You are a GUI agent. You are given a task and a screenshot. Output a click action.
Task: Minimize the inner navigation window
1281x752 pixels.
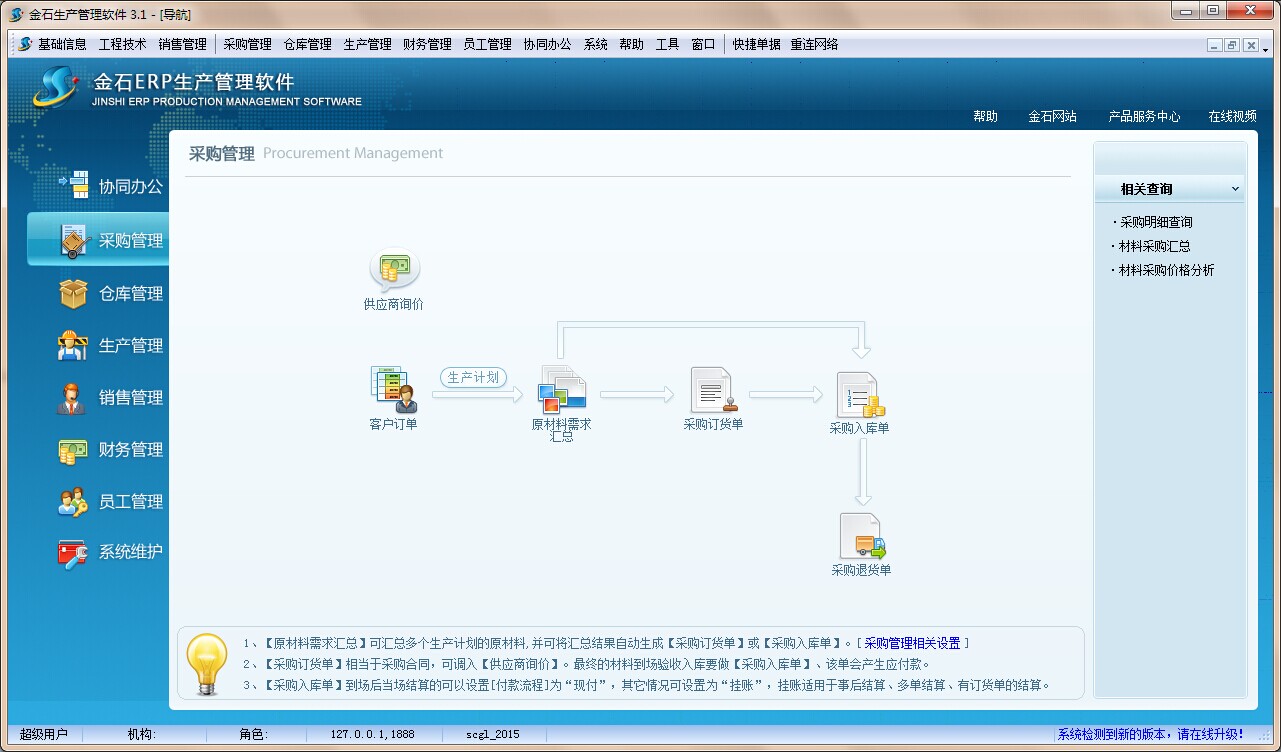coord(1214,45)
